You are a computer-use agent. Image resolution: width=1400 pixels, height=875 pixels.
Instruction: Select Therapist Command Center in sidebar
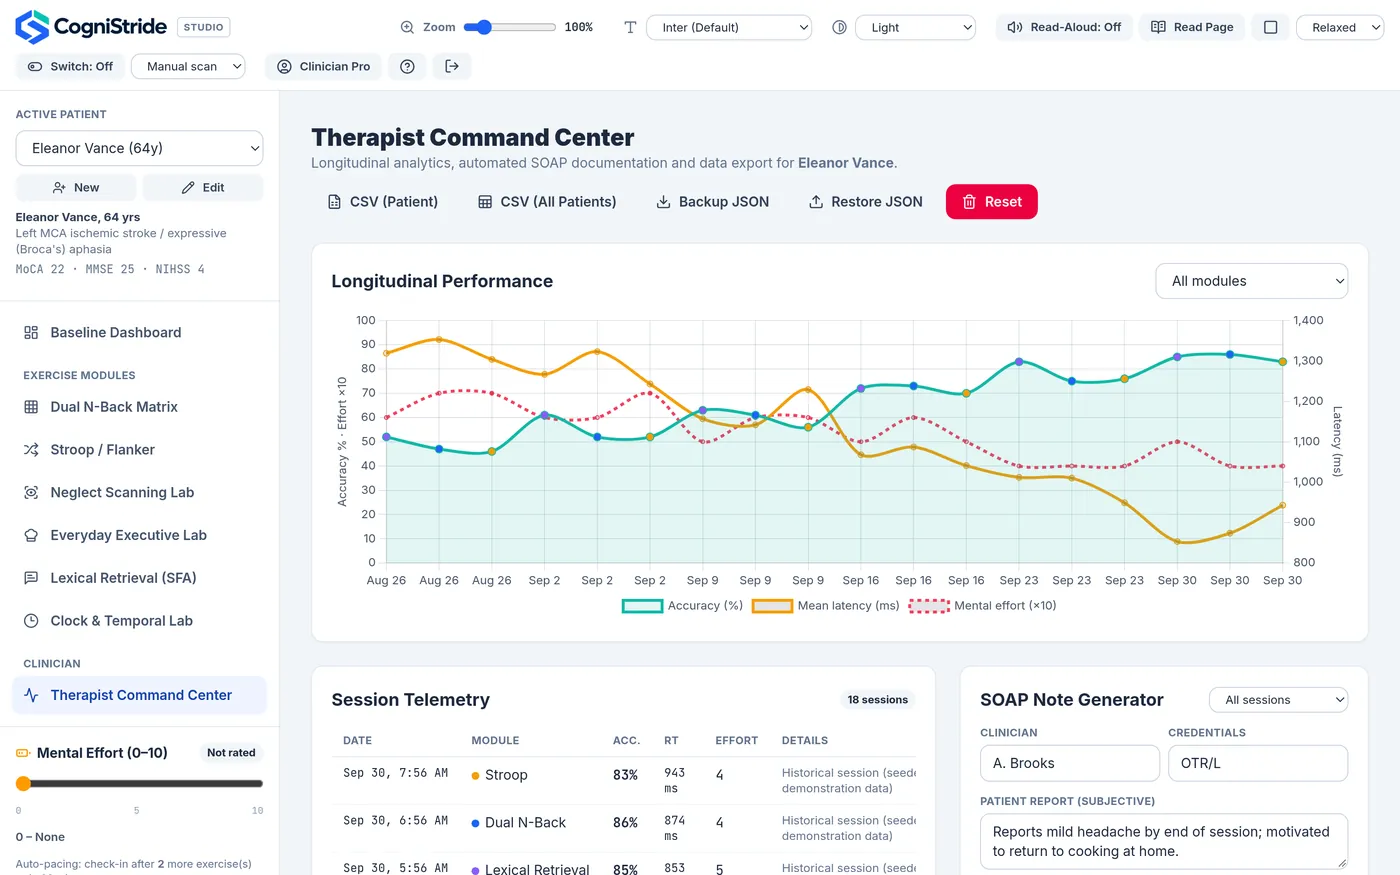tap(139, 695)
